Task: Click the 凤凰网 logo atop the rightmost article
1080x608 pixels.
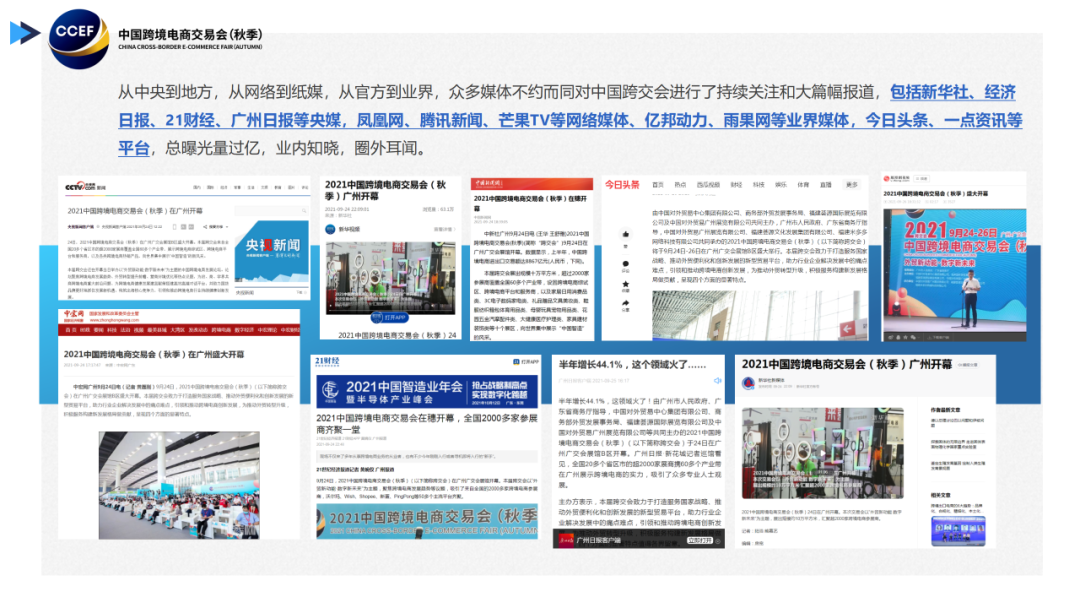Action: click(897, 179)
